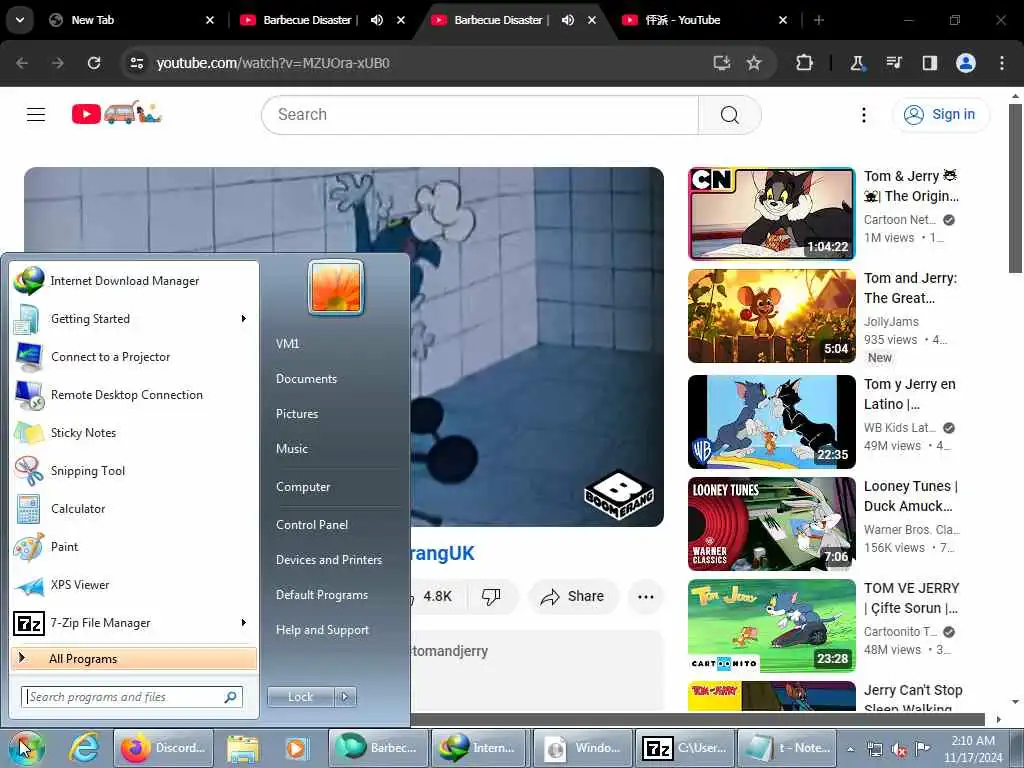The width and height of the screenshot is (1024, 768).
Task: Reload the YouTube page
Action: 94,63
